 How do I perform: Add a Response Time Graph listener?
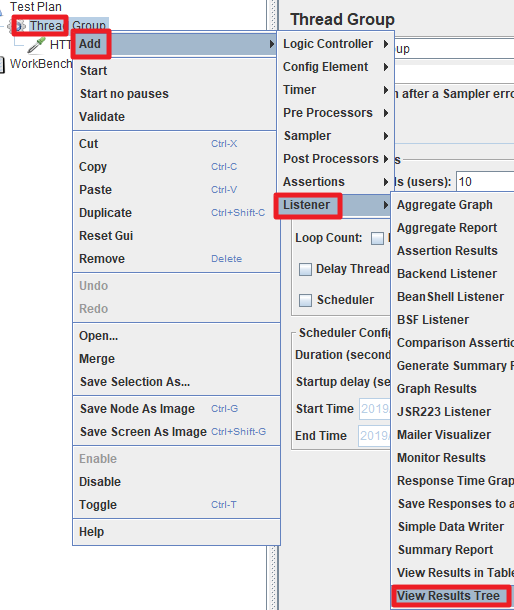click(x=453, y=480)
